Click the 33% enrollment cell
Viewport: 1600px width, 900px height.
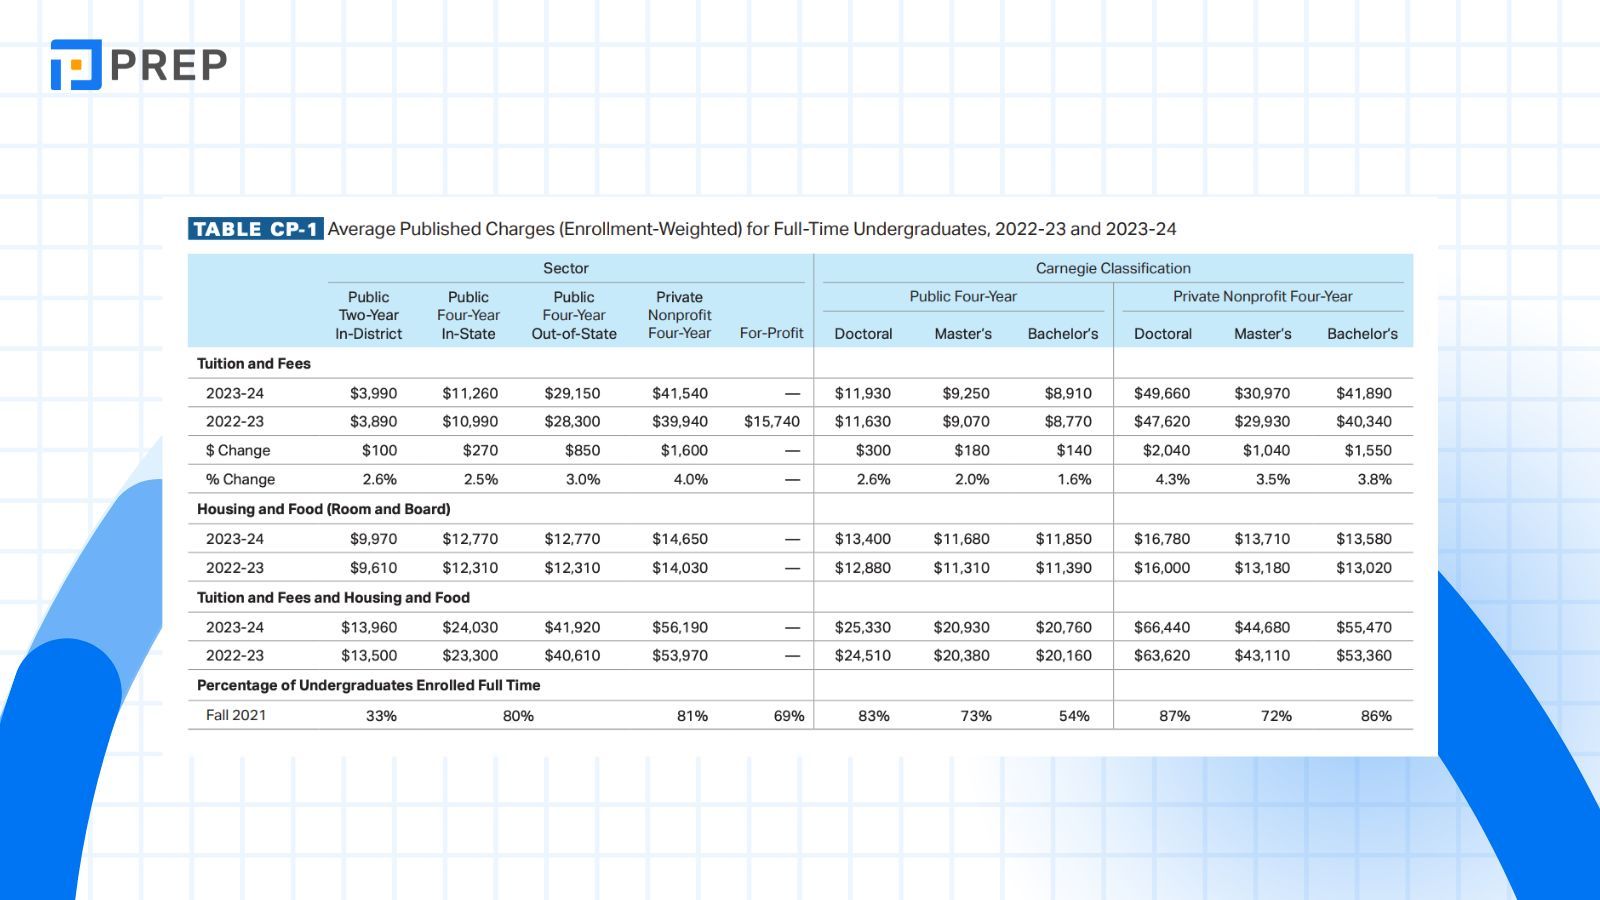(x=381, y=716)
